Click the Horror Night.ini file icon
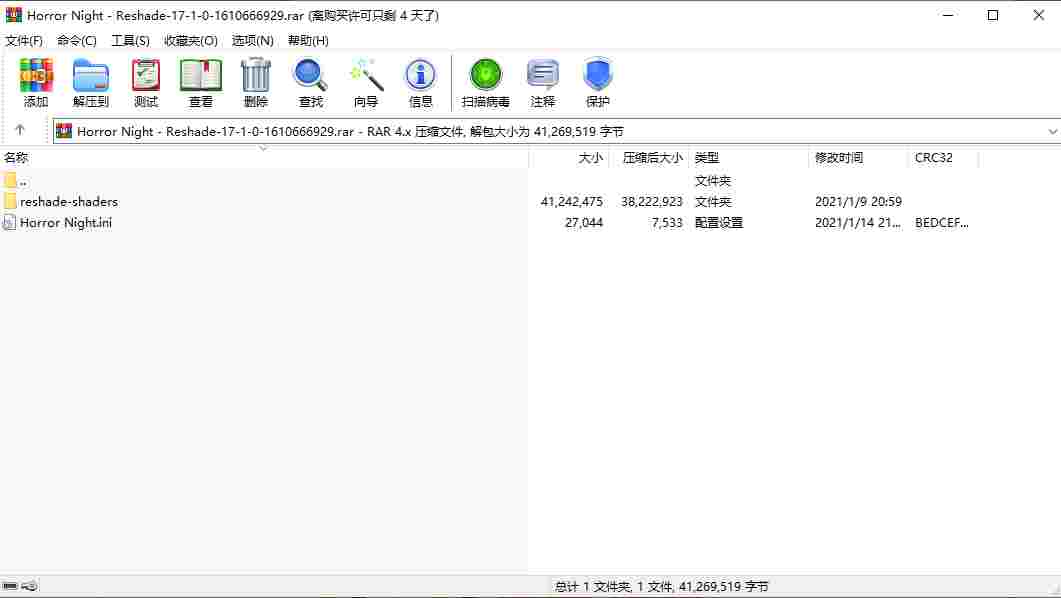 pos(9,222)
